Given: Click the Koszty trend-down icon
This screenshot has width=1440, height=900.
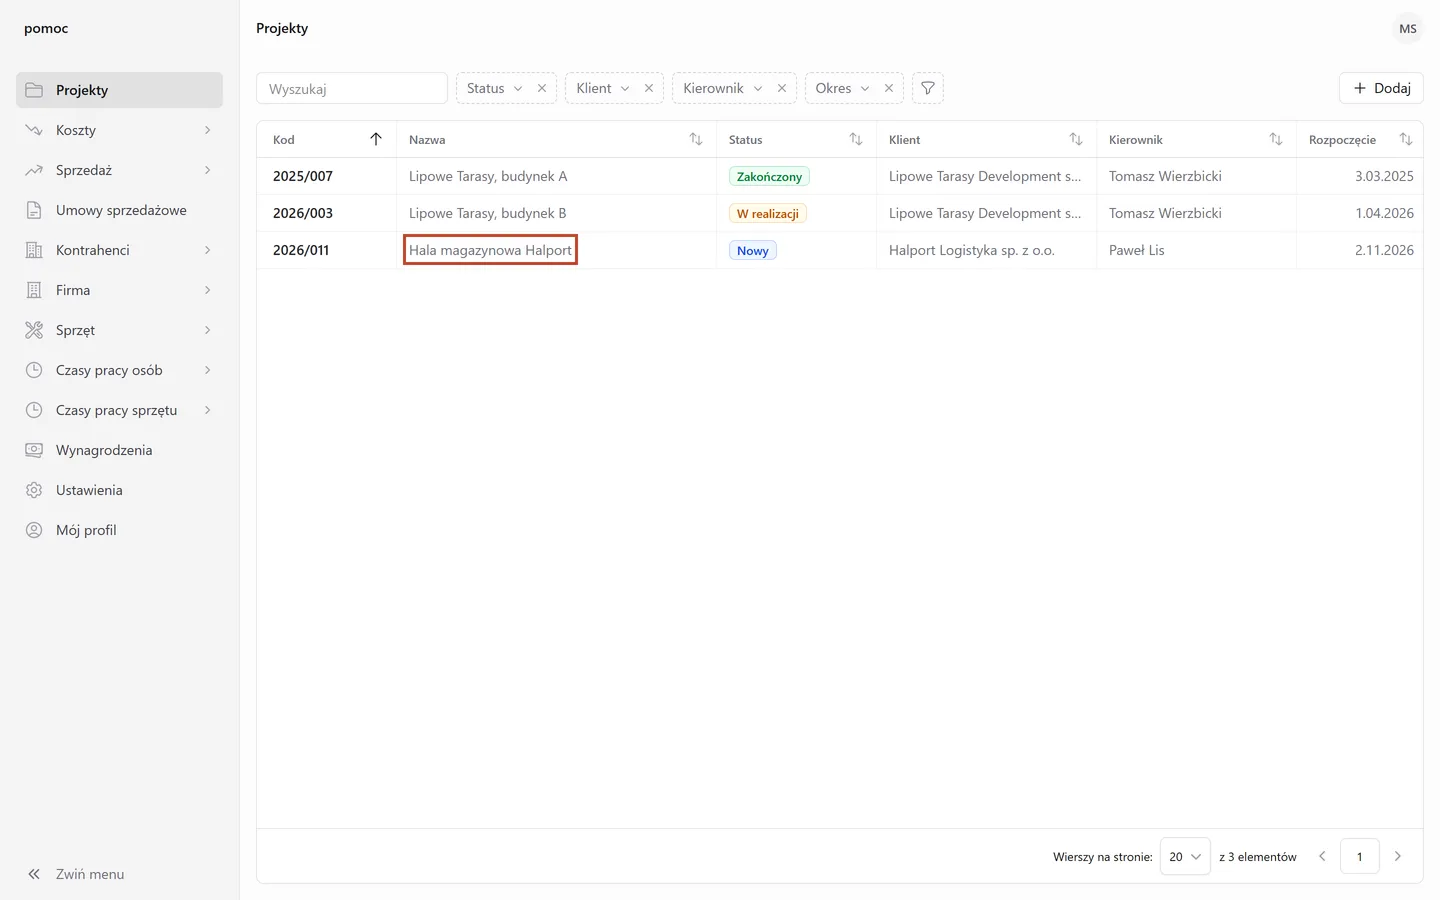Looking at the screenshot, I should tap(34, 130).
